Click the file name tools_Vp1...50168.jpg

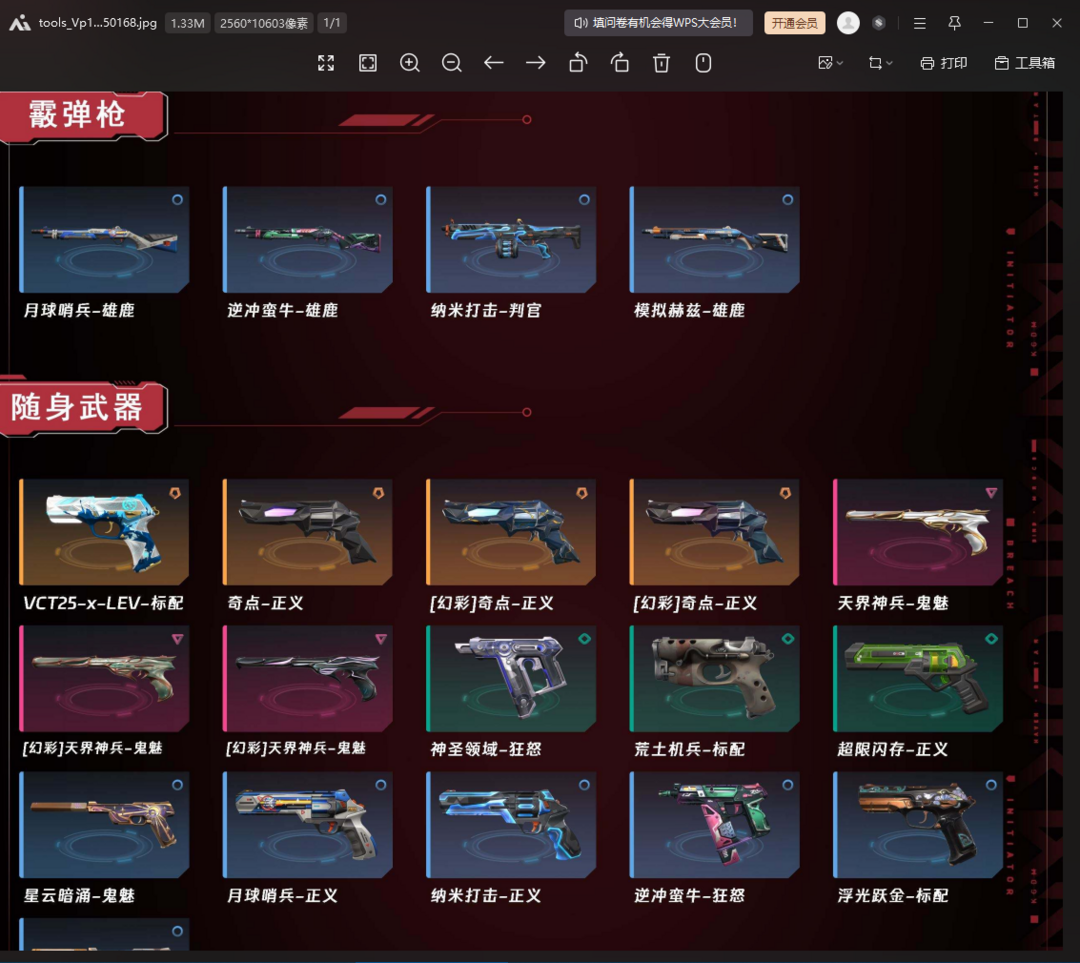98,23
